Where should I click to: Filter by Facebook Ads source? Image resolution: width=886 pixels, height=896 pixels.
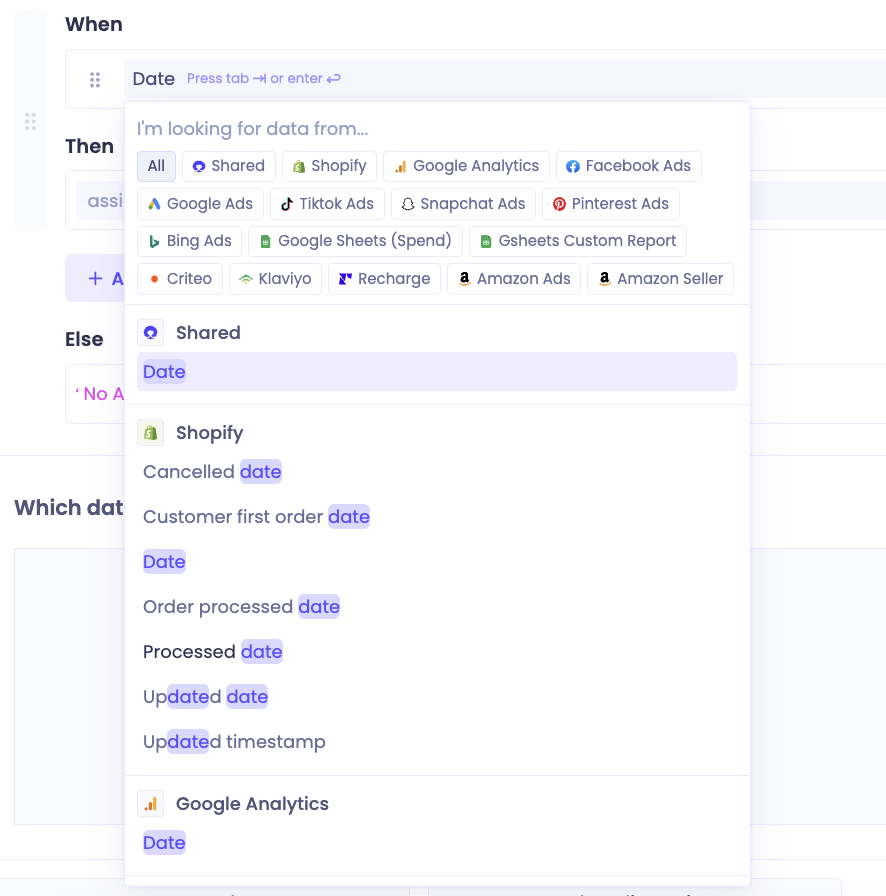point(629,166)
